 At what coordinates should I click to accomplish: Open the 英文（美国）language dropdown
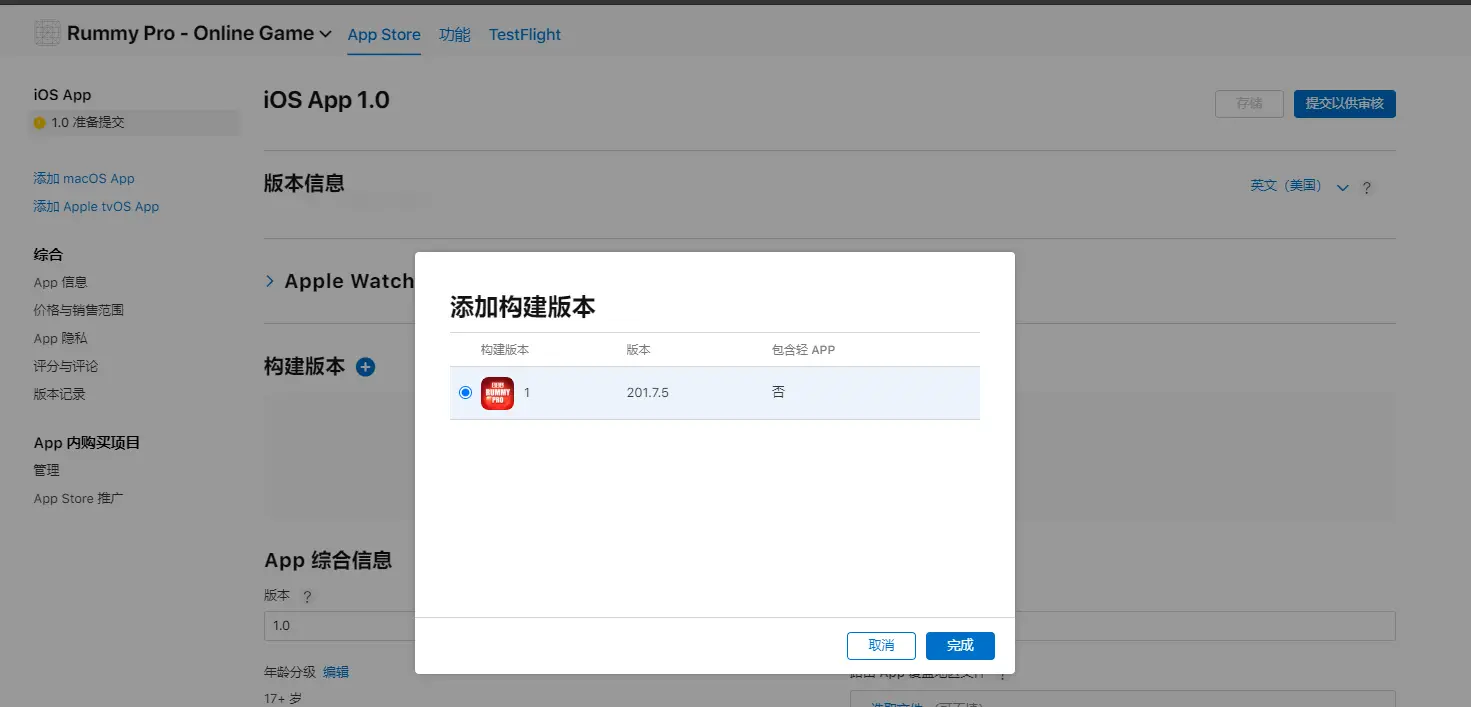coord(1299,186)
